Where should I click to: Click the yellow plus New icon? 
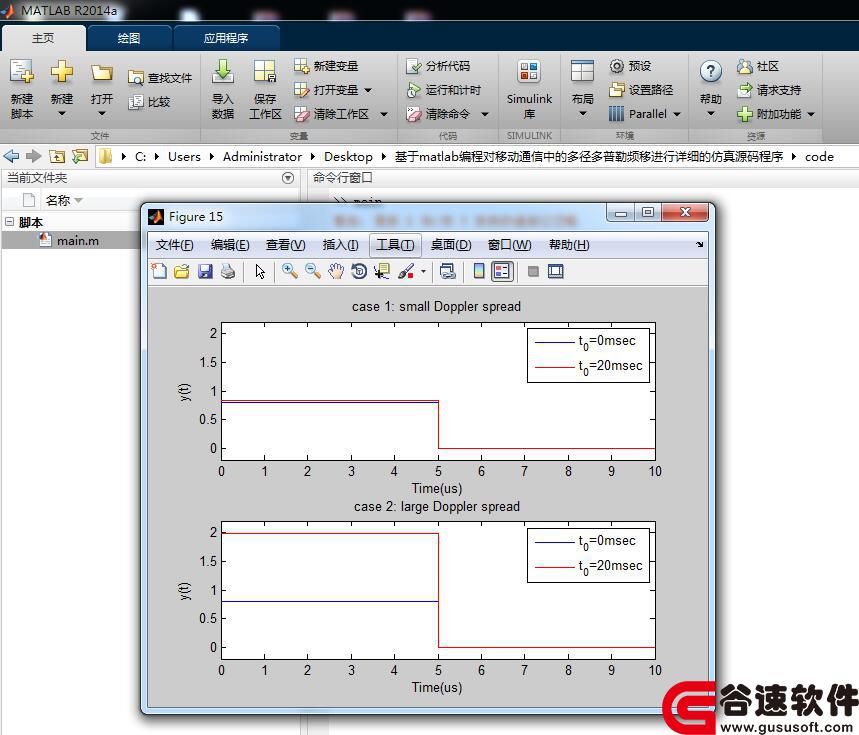pos(61,72)
